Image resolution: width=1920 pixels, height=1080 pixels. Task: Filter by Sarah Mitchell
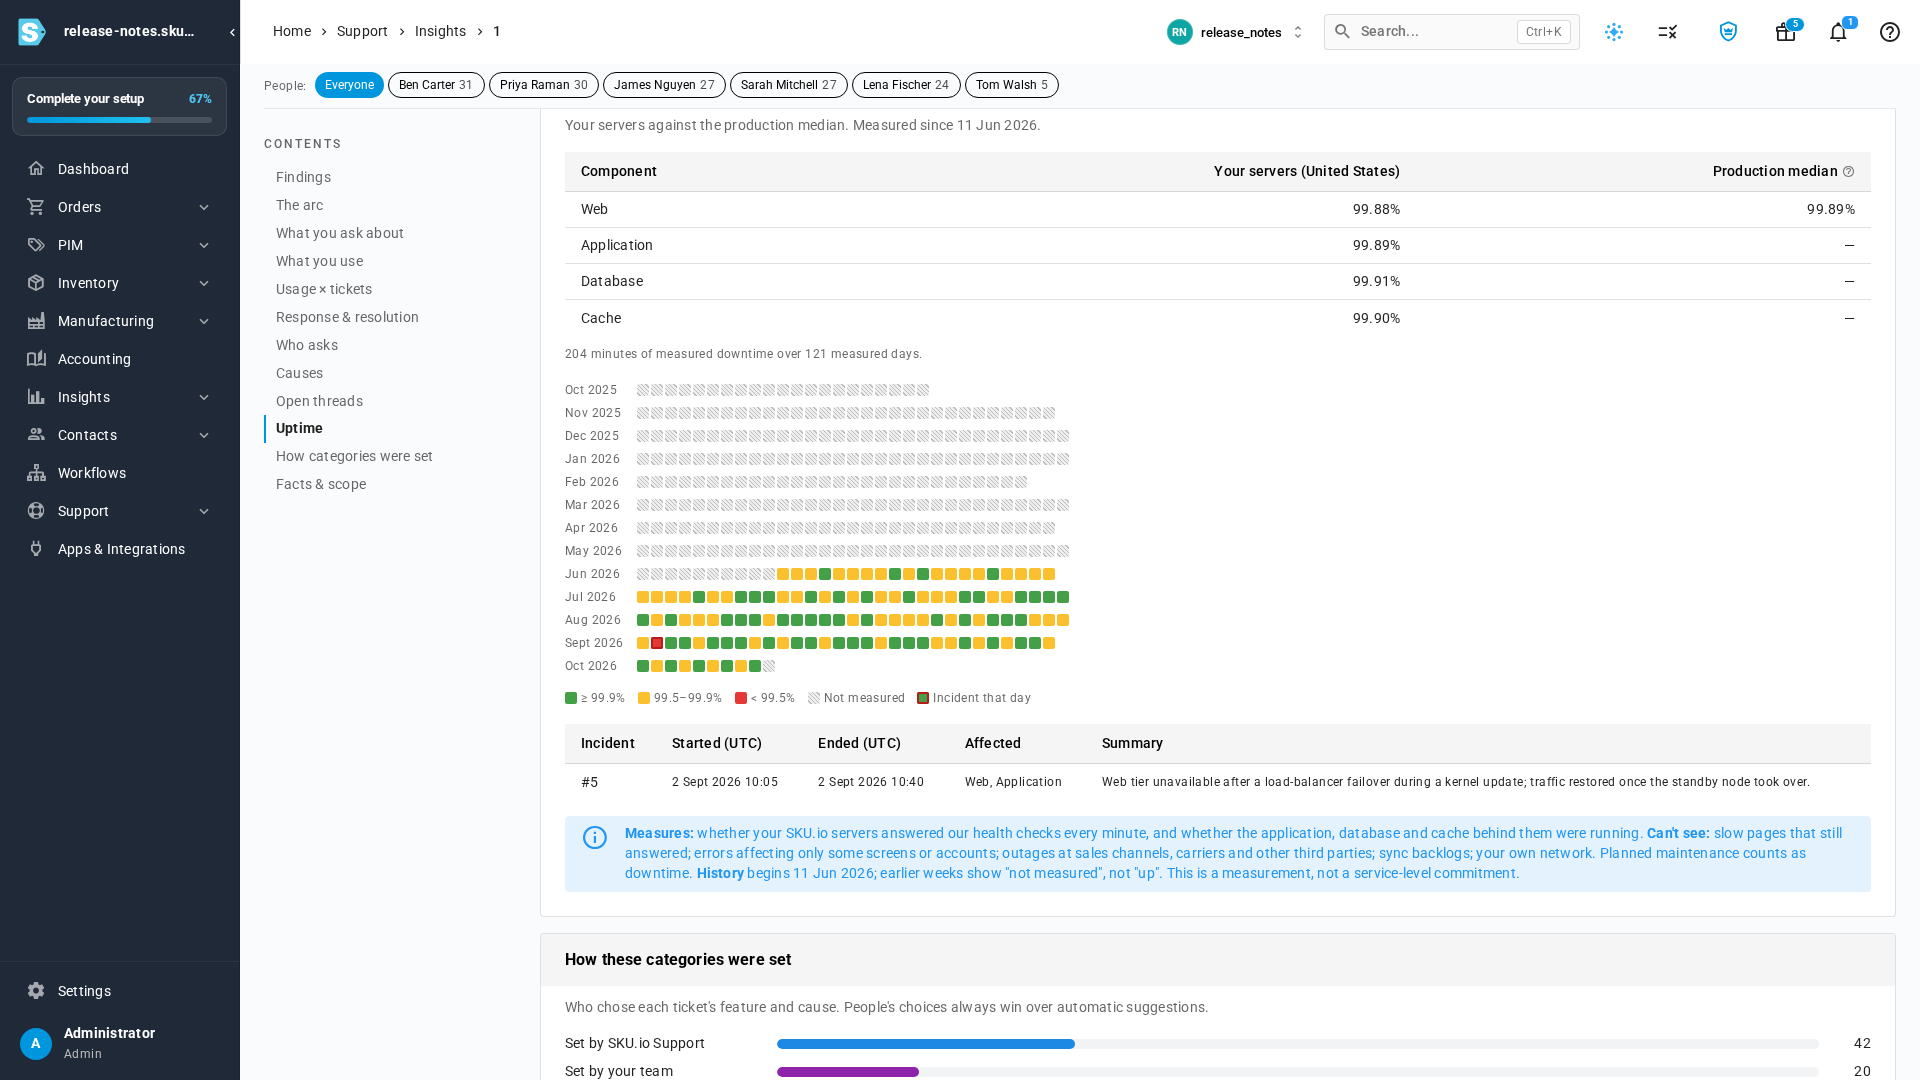pos(789,85)
